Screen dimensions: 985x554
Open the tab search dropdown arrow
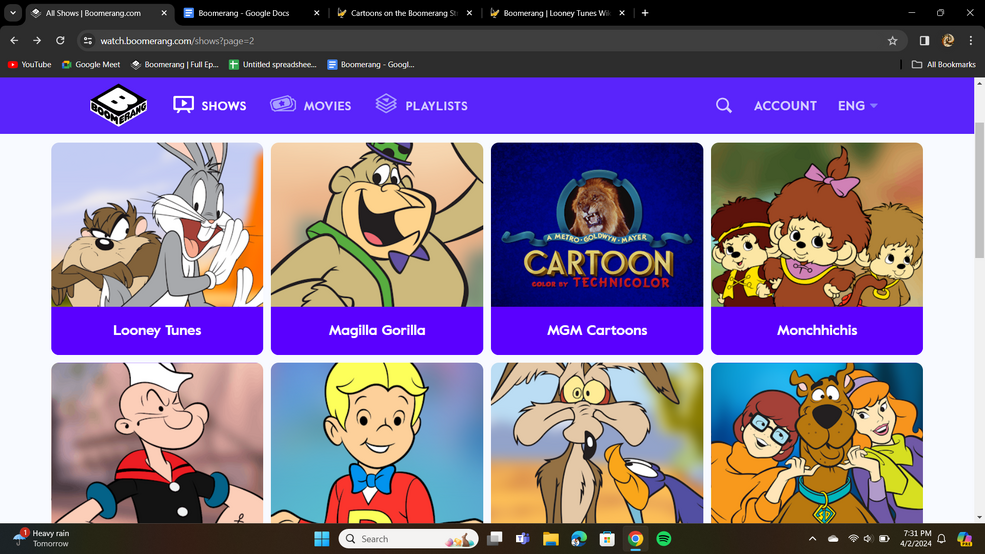click(x=13, y=13)
